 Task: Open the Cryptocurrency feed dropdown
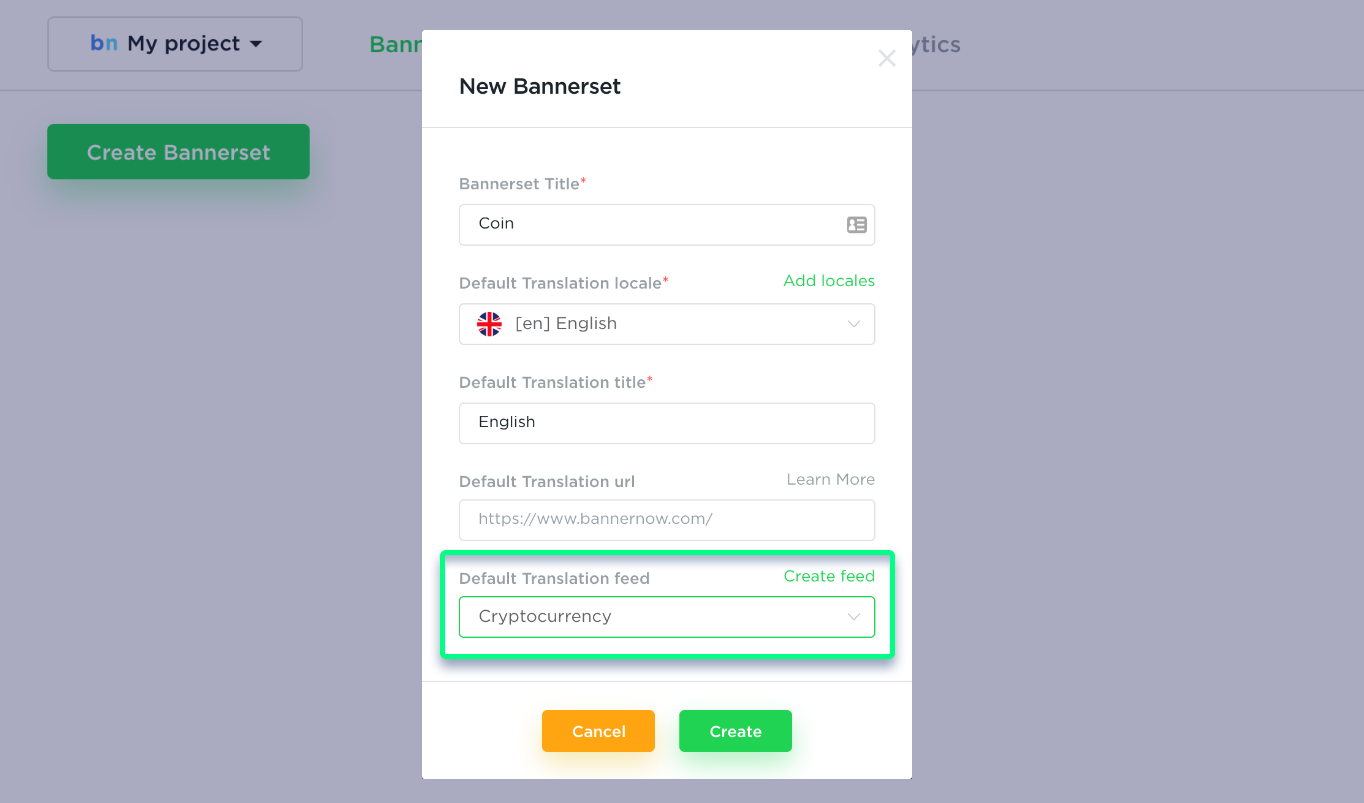pyautogui.click(x=667, y=617)
